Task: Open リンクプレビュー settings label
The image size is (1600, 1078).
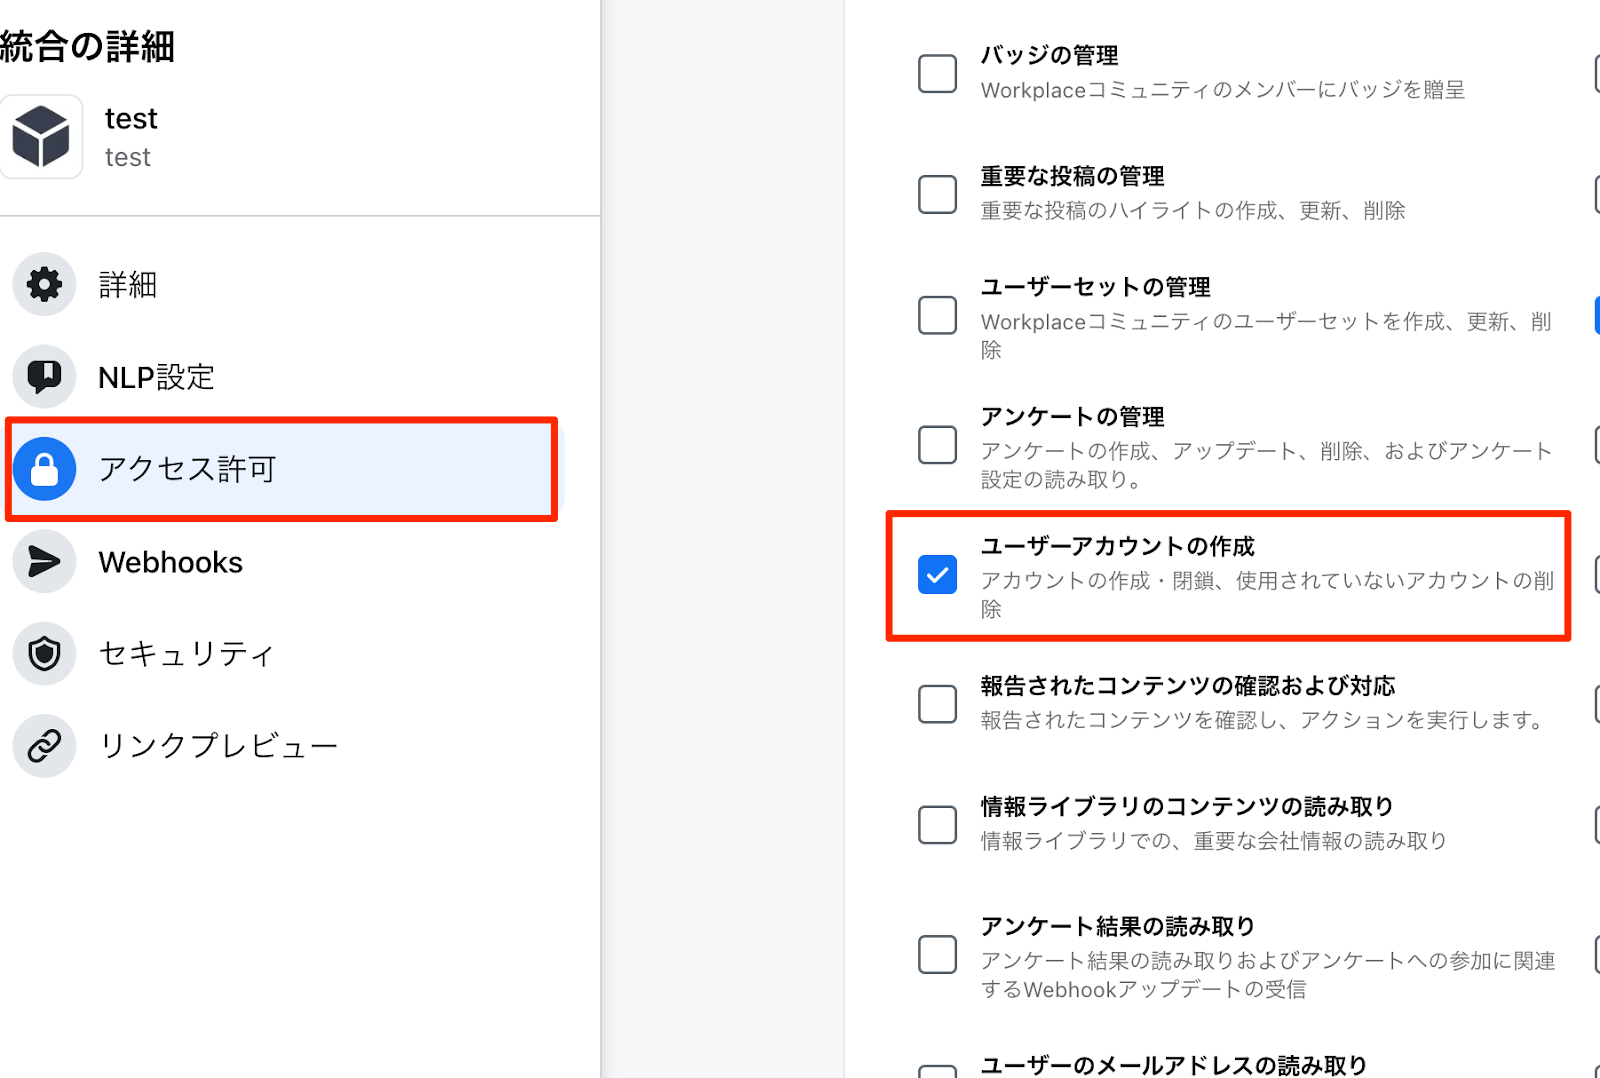Action: (218, 746)
